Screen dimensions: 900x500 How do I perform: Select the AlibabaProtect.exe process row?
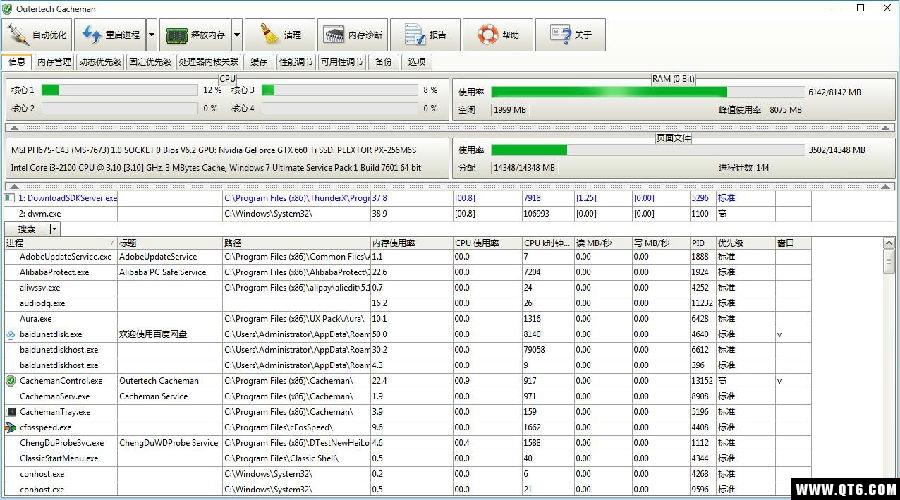click(x=408, y=272)
